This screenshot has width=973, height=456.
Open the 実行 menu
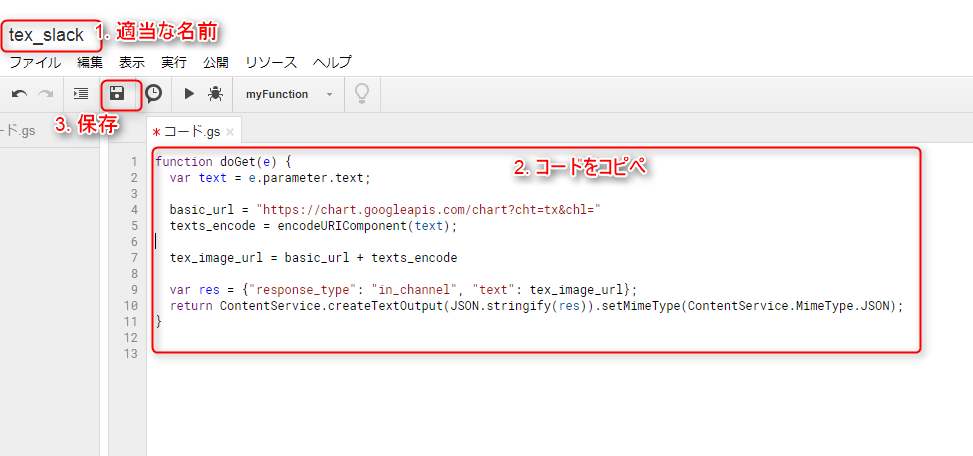point(174,62)
